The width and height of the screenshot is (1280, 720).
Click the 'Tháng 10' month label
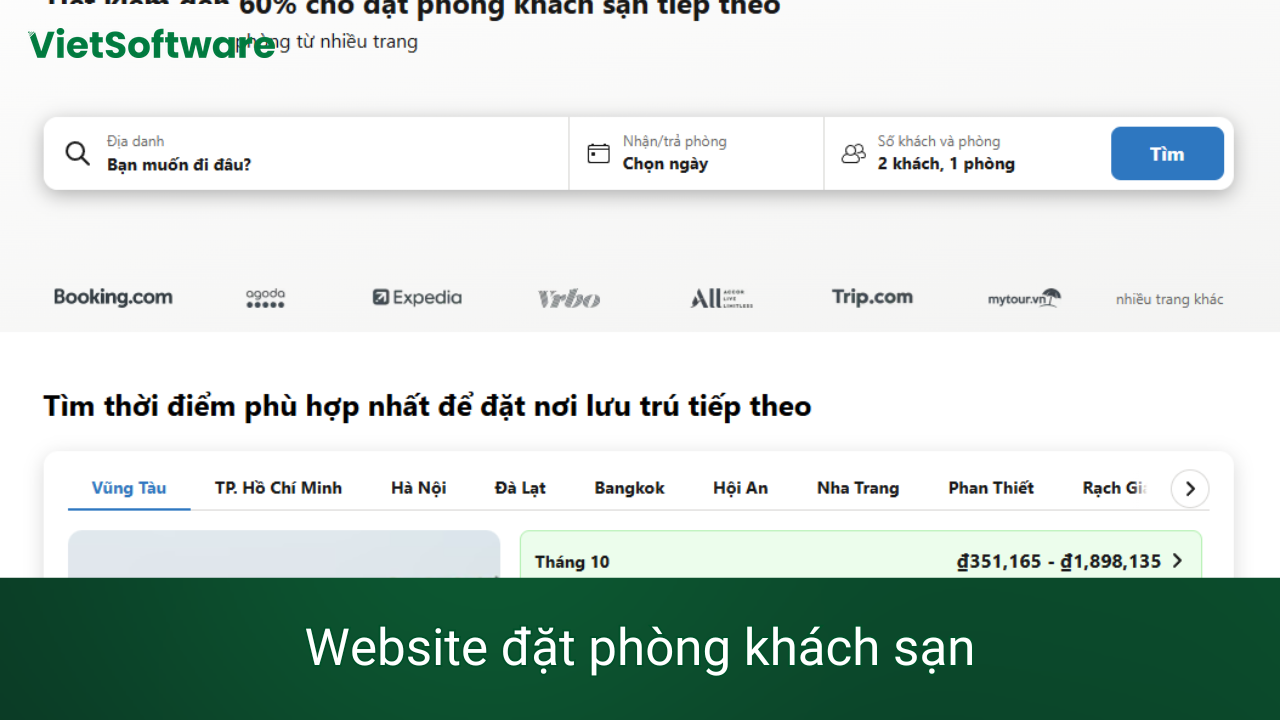[572, 562]
